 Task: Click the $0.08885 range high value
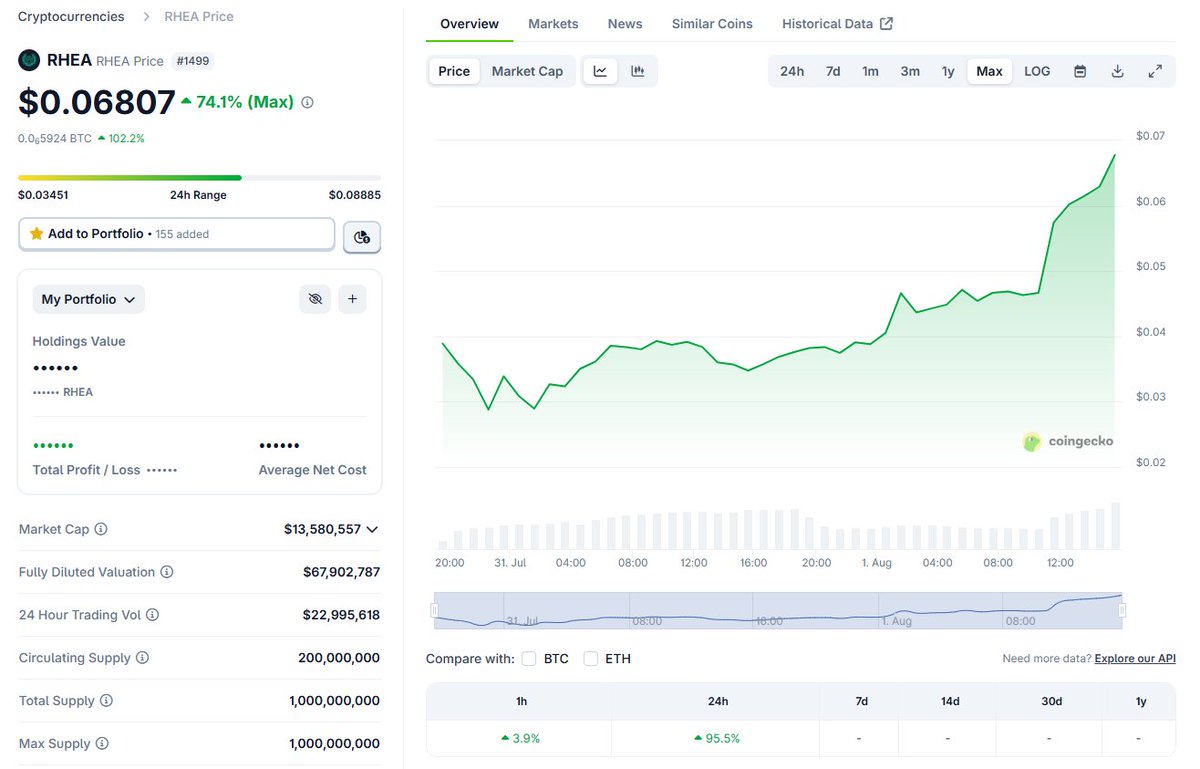pyautogui.click(x=355, y=195)
